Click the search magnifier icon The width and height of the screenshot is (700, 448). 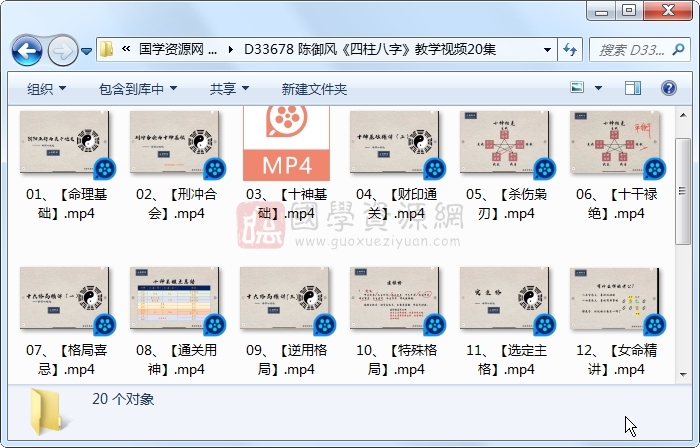pos(679,49)
